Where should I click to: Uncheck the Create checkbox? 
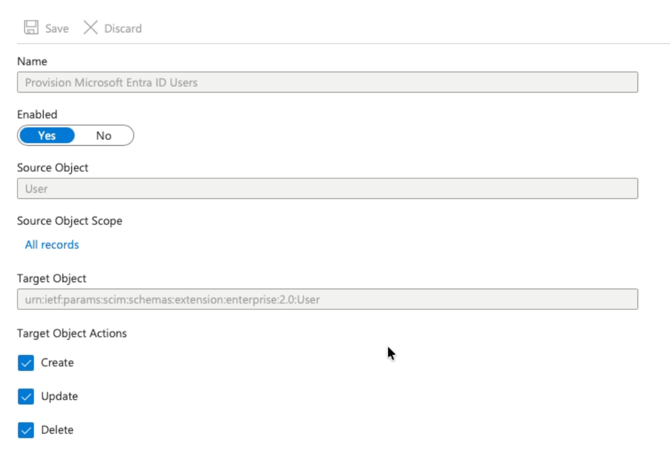(27, 363)
